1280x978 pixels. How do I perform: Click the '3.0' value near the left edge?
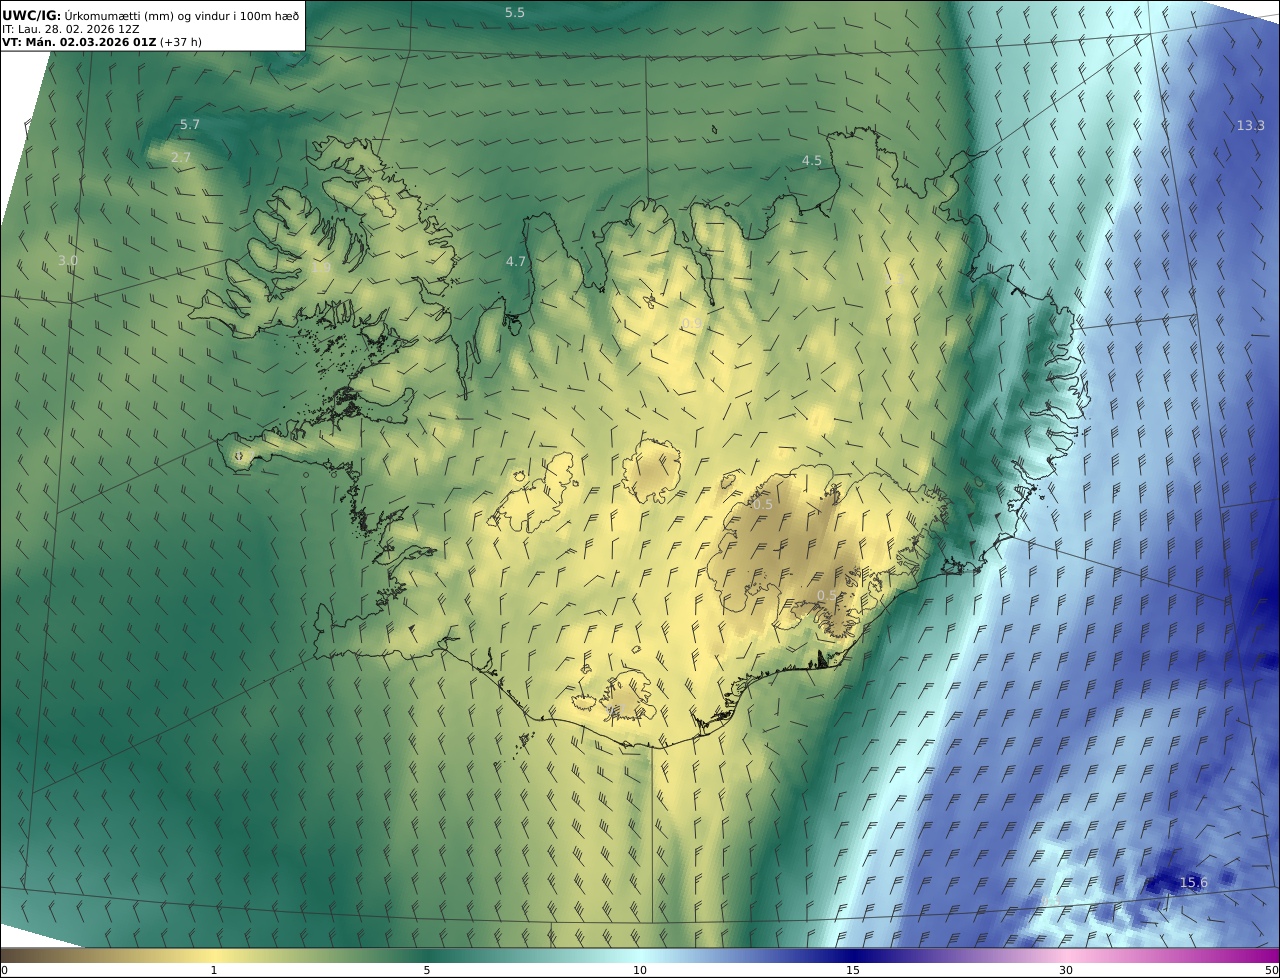coord(67,260)
